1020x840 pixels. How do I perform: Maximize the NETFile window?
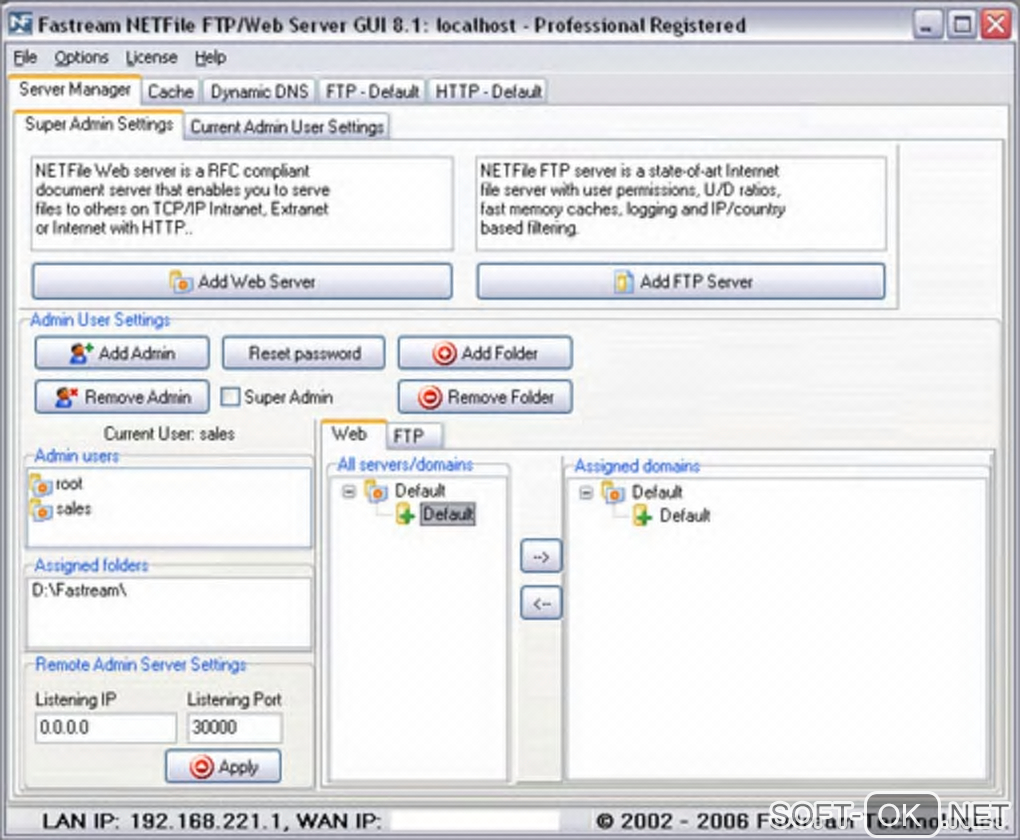tap(962, 25)
